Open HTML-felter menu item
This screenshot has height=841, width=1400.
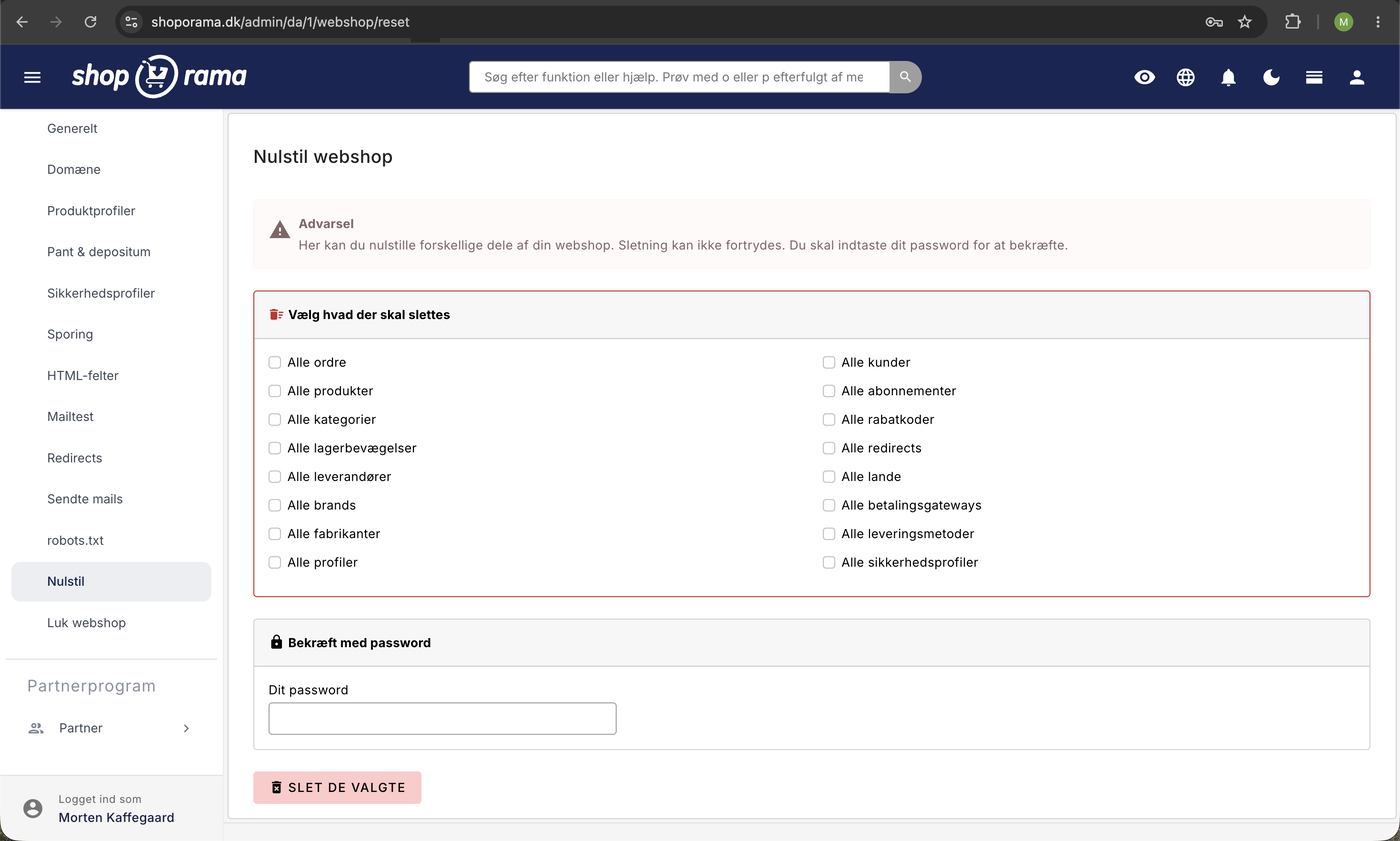pyautogui.click(x=111, y=375)
